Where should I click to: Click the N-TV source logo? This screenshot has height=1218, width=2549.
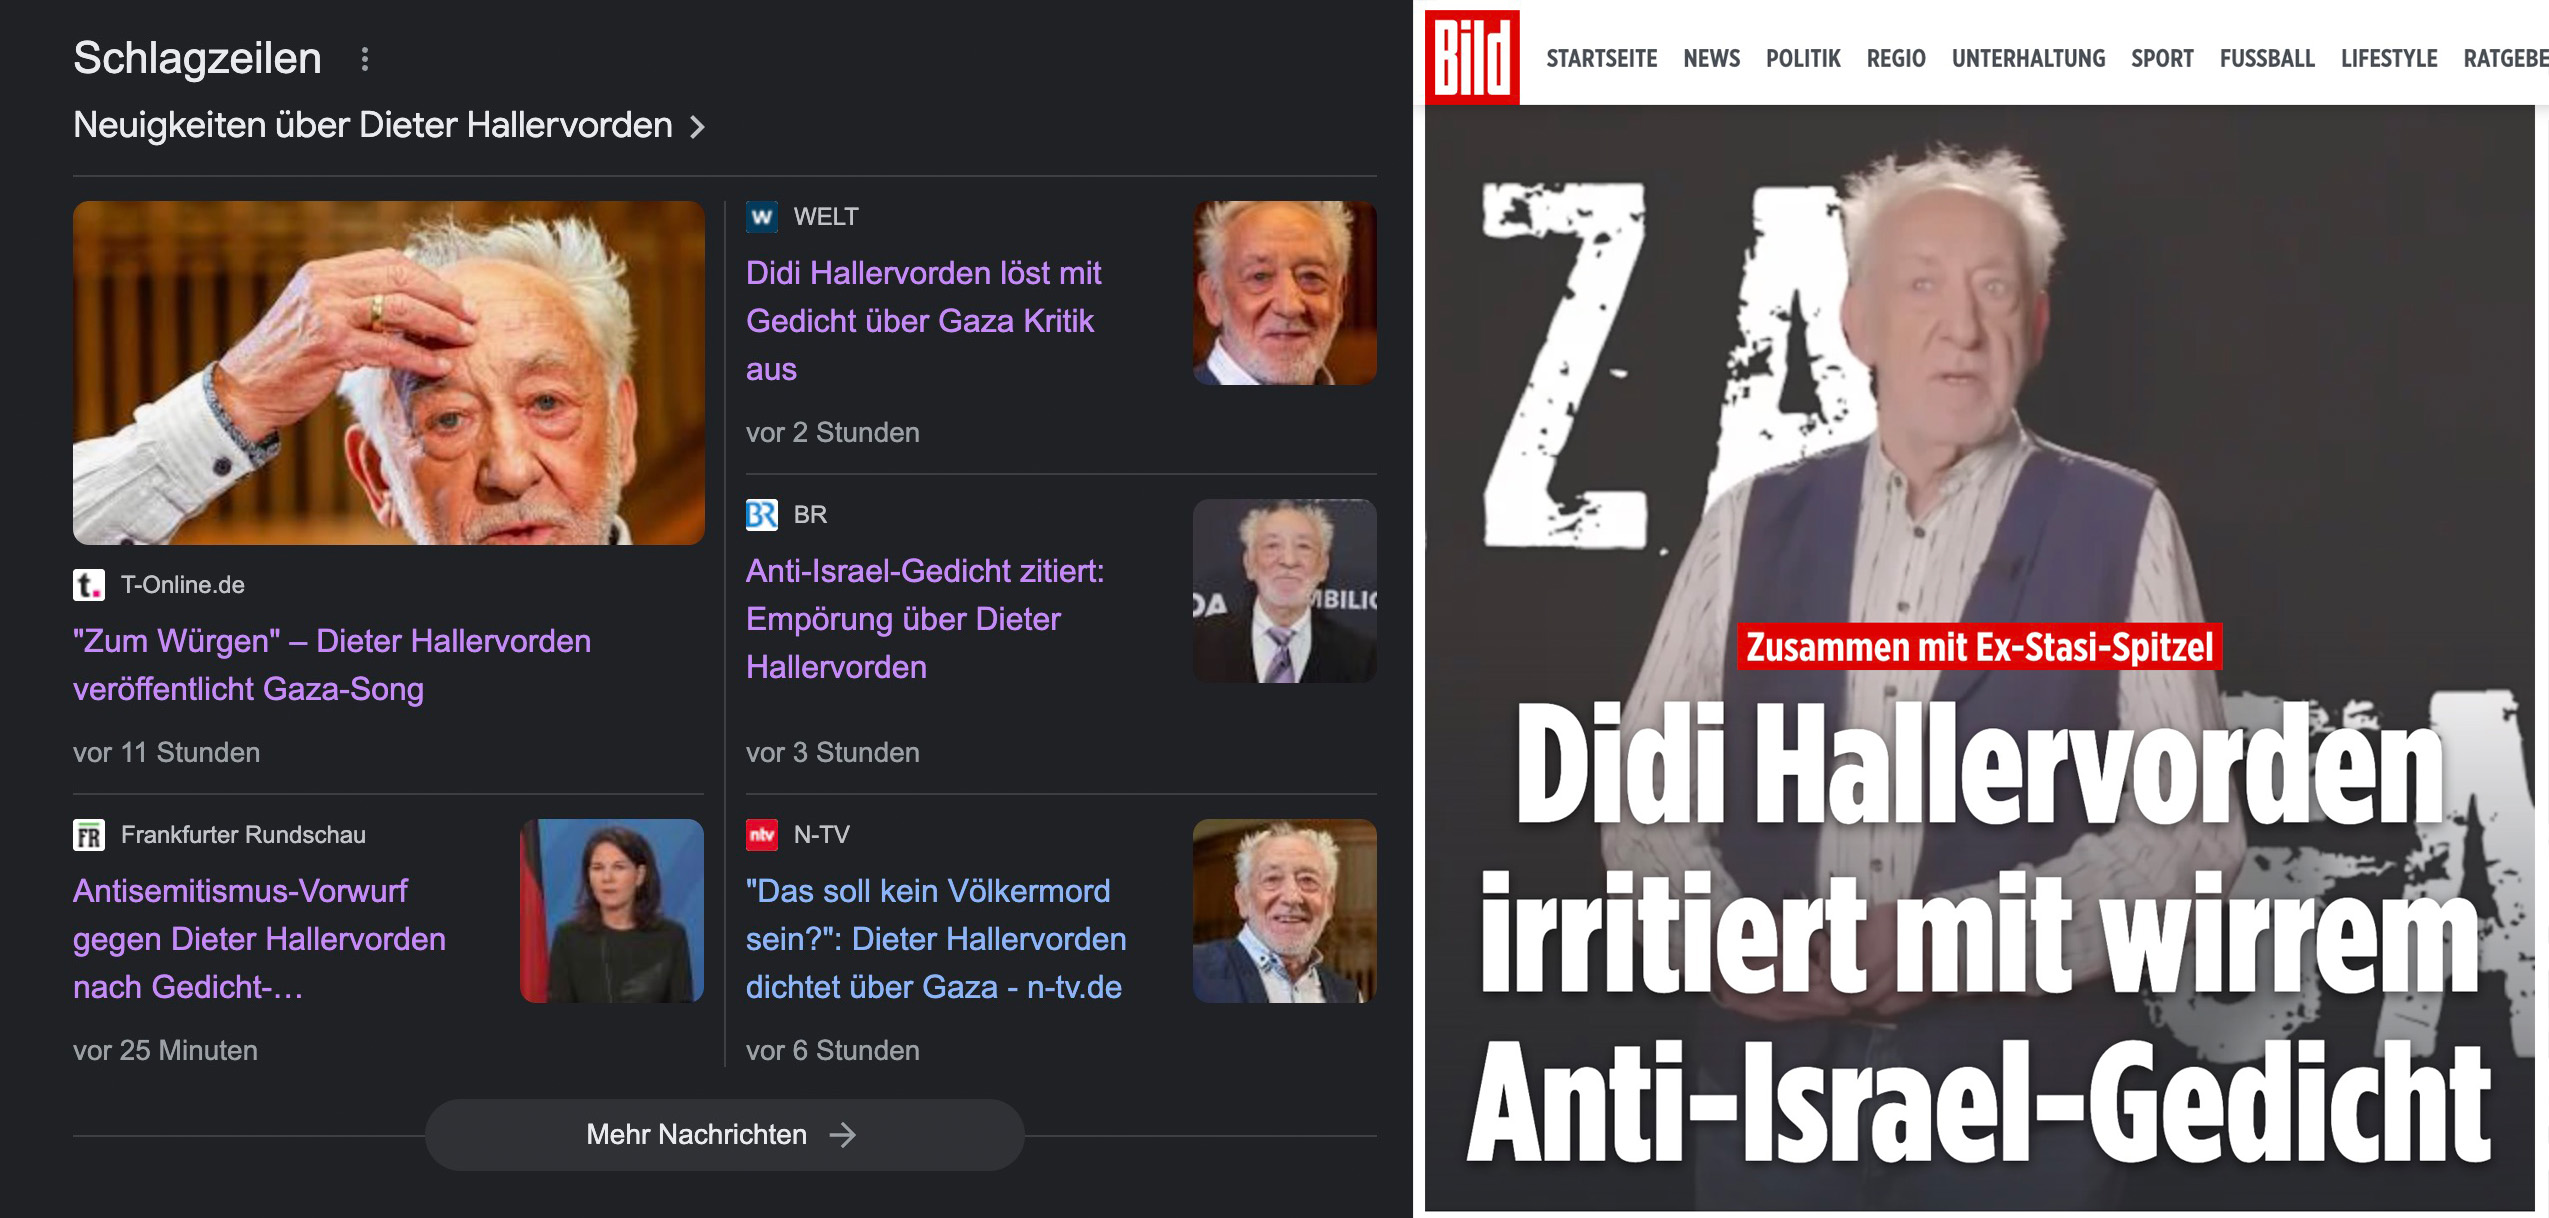(762, 835)
